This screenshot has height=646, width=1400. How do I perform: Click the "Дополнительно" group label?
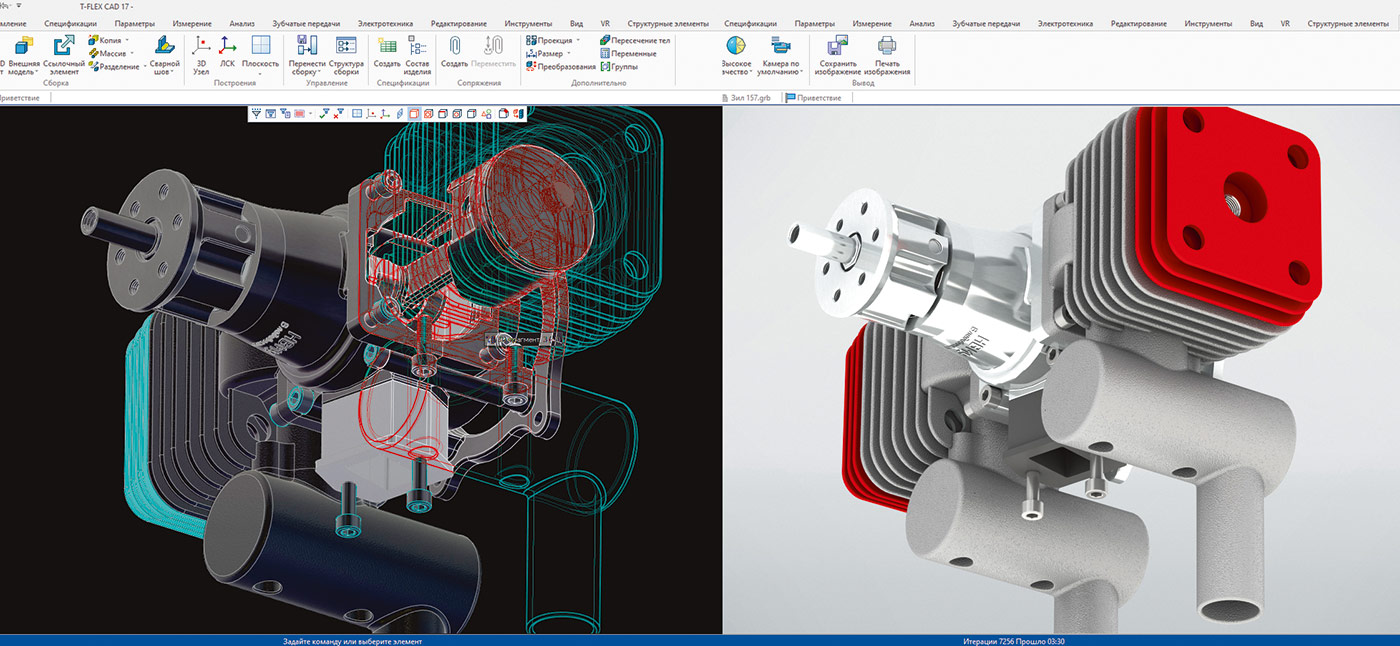click(599, 83)
